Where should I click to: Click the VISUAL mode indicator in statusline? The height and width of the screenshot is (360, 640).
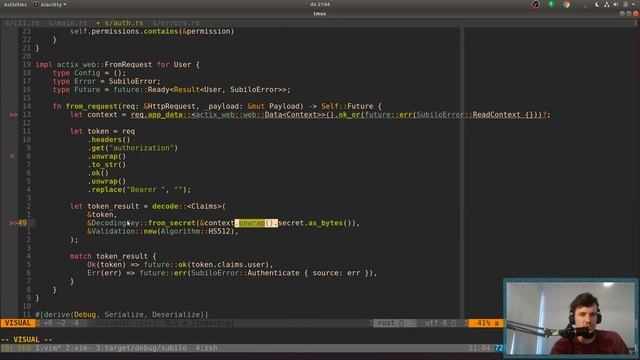coord(18,323)
